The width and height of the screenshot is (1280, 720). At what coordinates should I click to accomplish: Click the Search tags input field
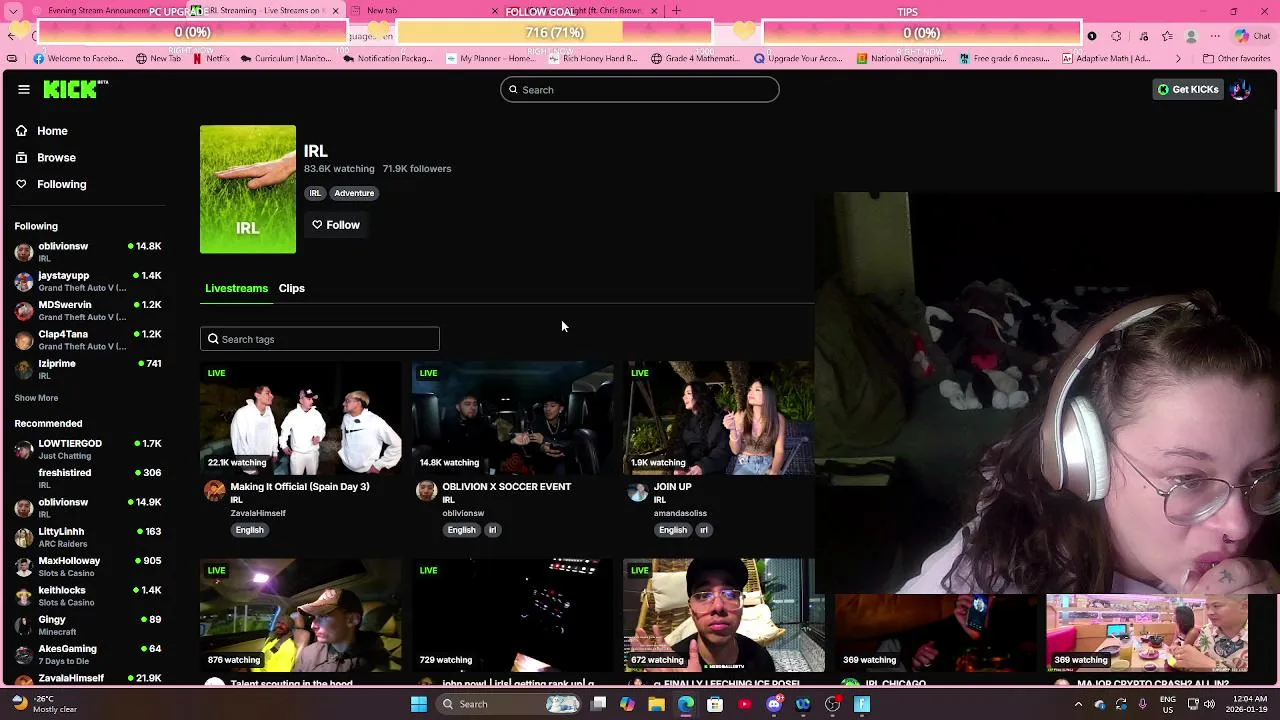[x=320, y=339]
